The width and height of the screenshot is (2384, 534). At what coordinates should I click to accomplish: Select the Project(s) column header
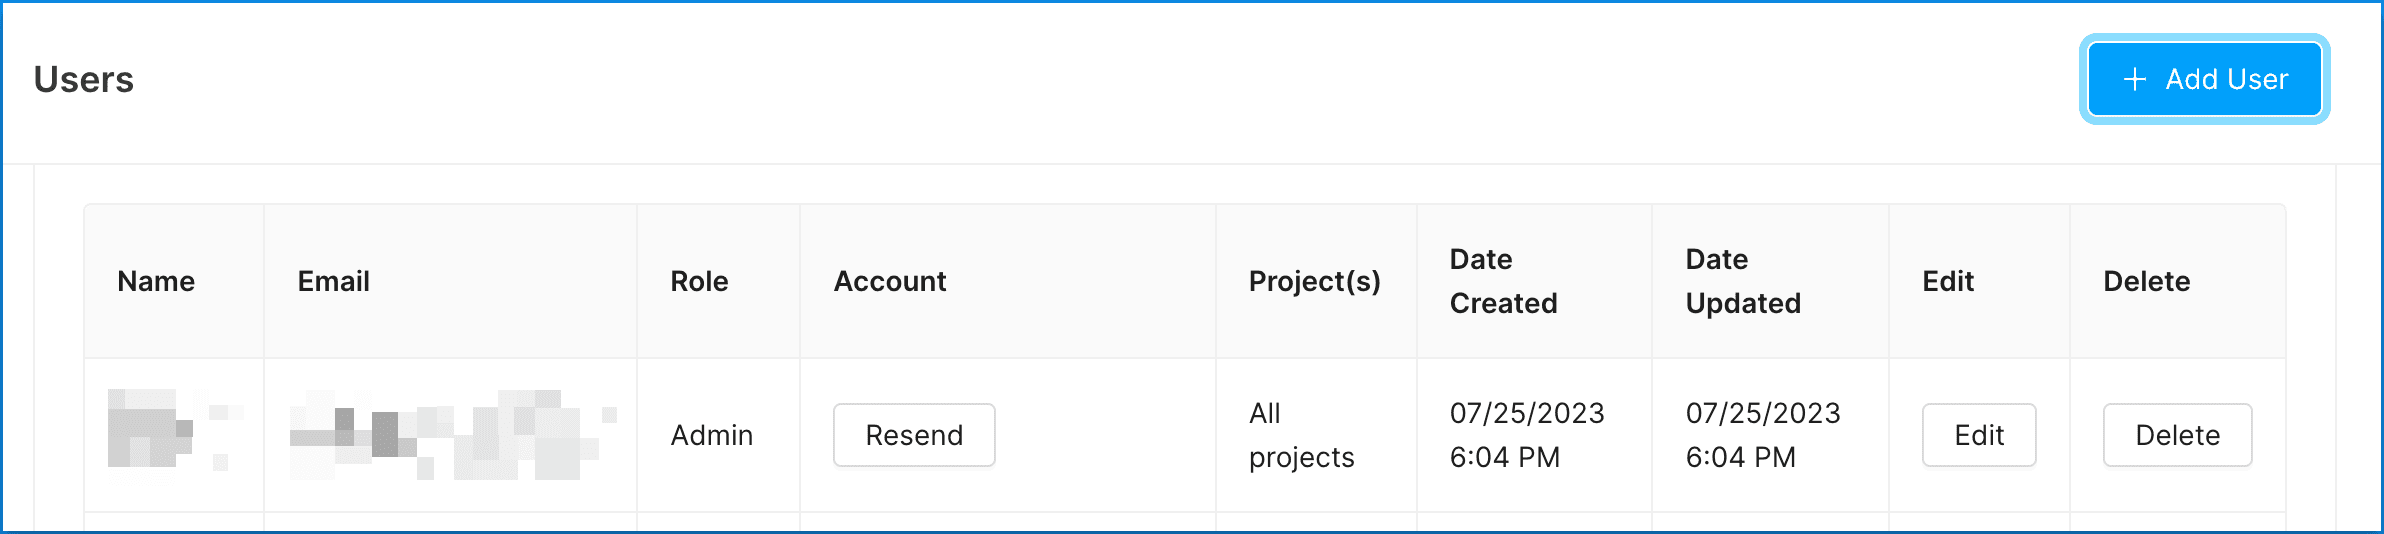tap(1314, 282)
